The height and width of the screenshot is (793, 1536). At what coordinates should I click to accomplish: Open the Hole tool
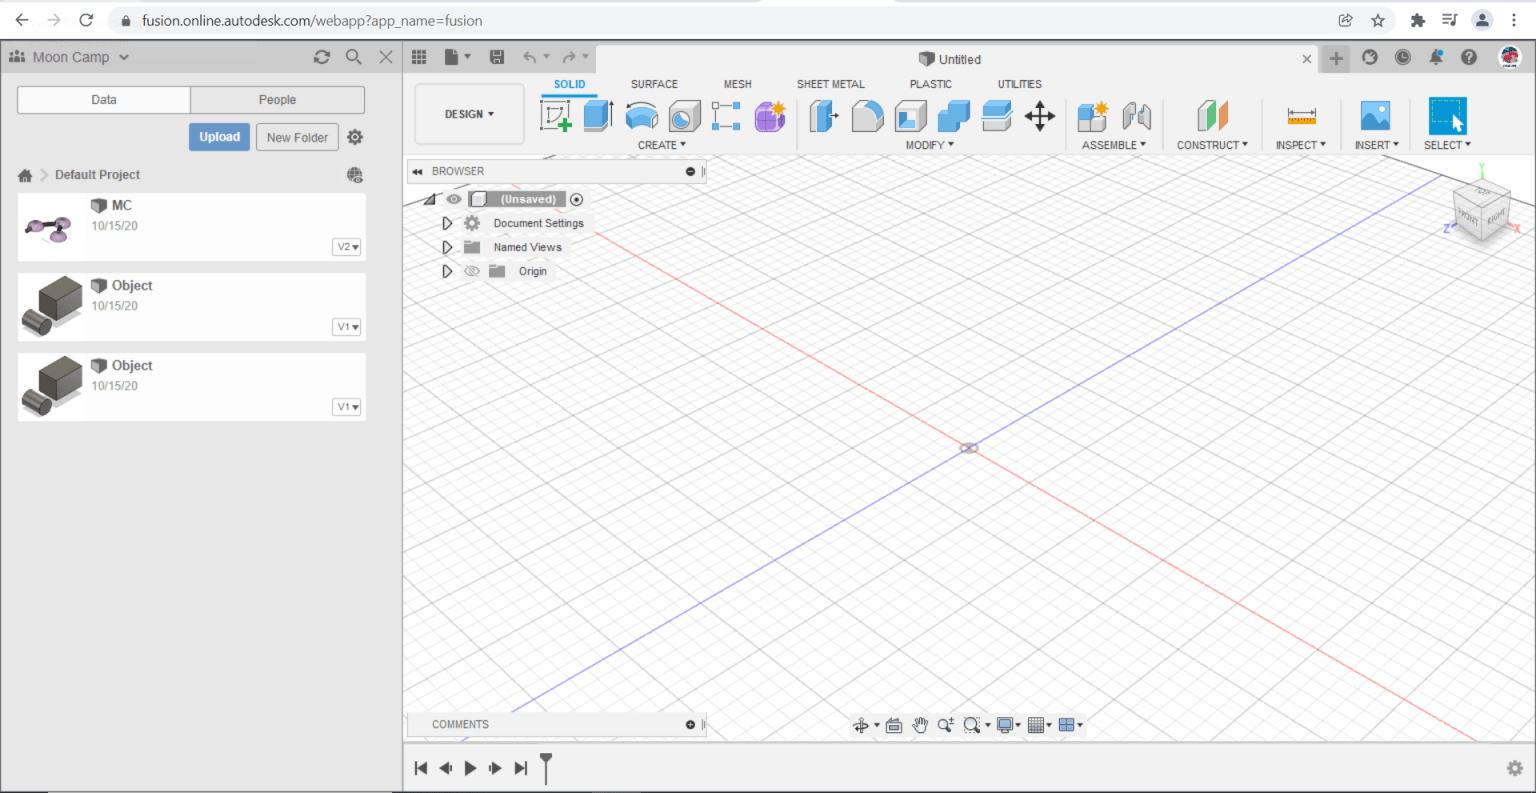click(684, 115)
